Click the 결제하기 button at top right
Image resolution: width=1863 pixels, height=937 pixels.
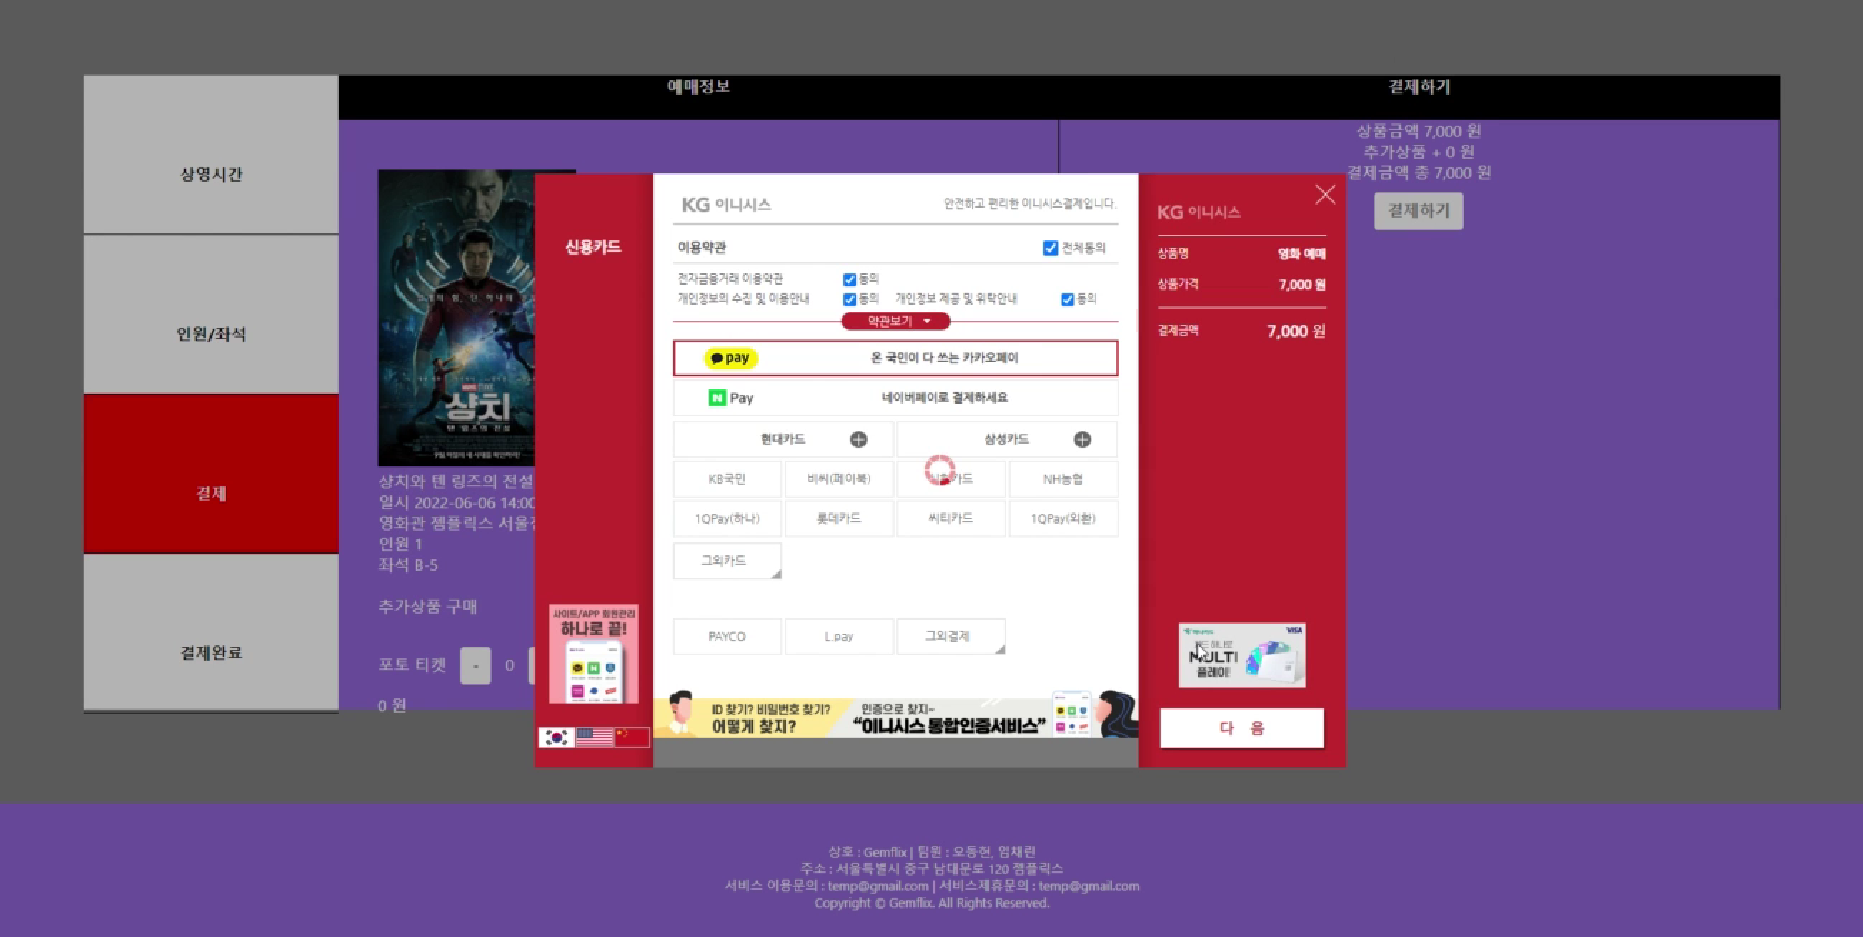tap(1418, 211)
